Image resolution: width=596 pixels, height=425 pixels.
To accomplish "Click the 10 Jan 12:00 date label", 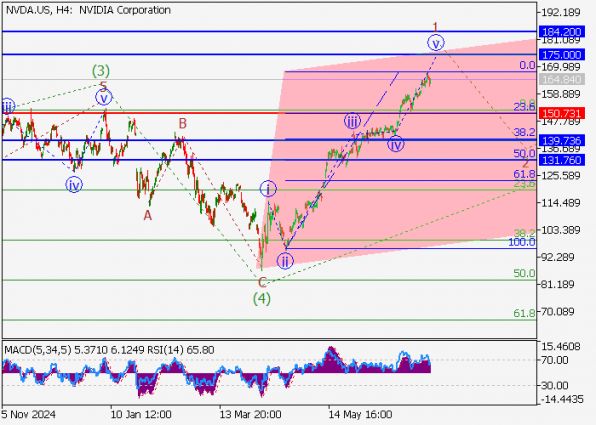I will tap(141, 414).
